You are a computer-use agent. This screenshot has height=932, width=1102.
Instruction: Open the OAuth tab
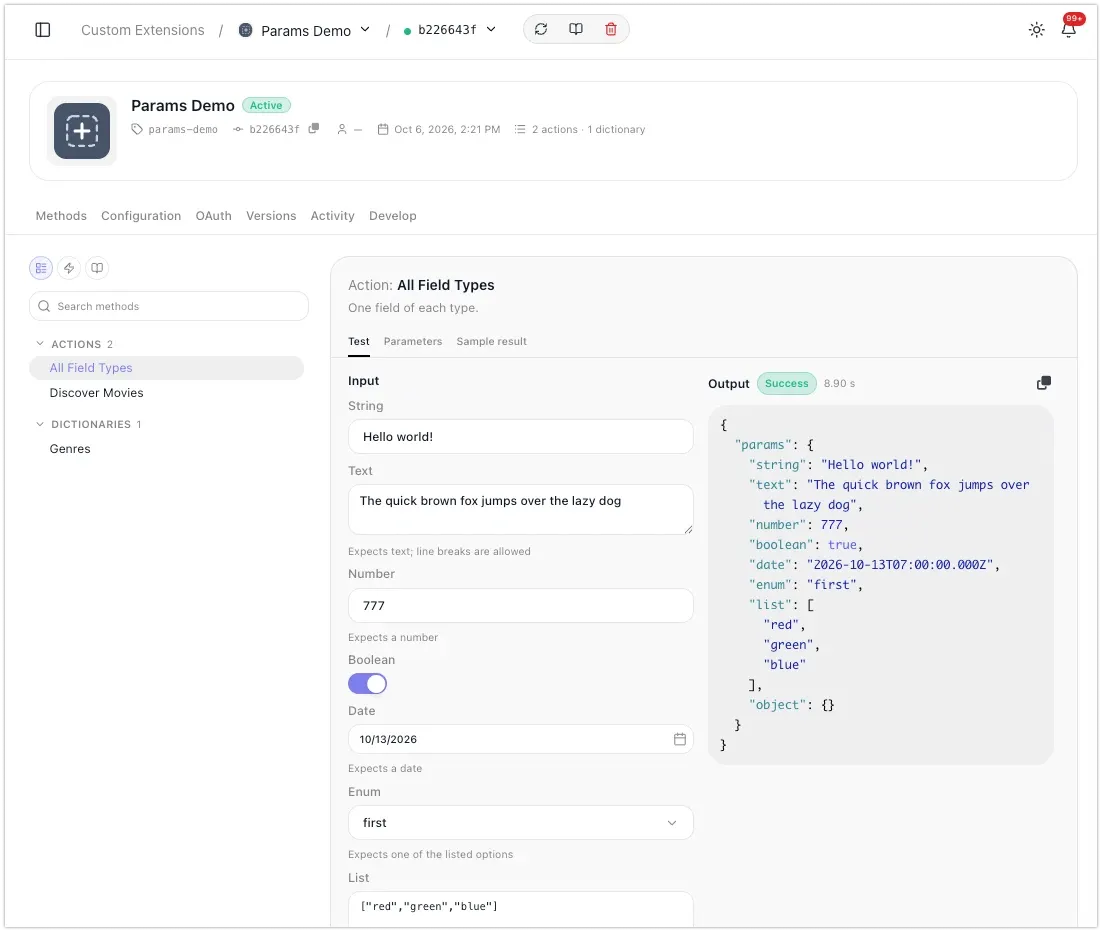(x=214, y=216)
